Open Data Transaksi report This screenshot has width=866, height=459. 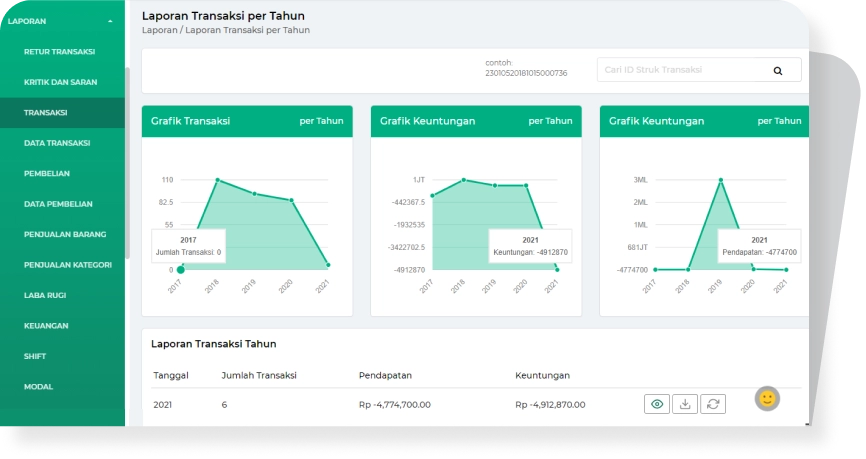[x=57, y=143]
